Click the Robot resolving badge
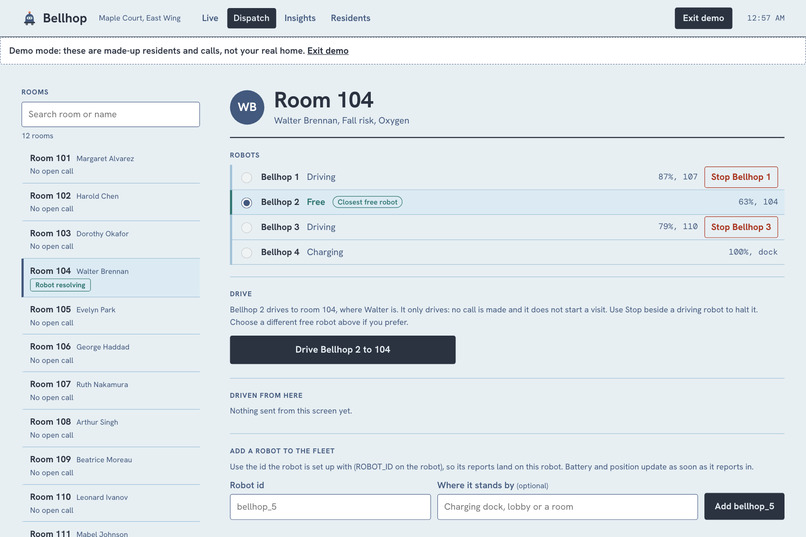 tap(60, 285)
